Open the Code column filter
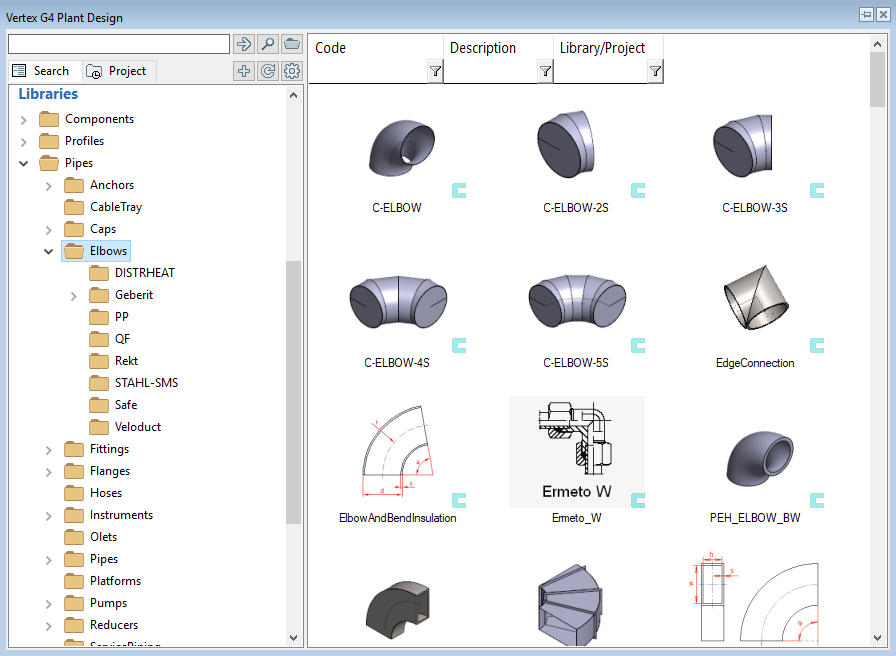This screenshot has width=896, height=656. pyautogui.click(x=435, y=71)
